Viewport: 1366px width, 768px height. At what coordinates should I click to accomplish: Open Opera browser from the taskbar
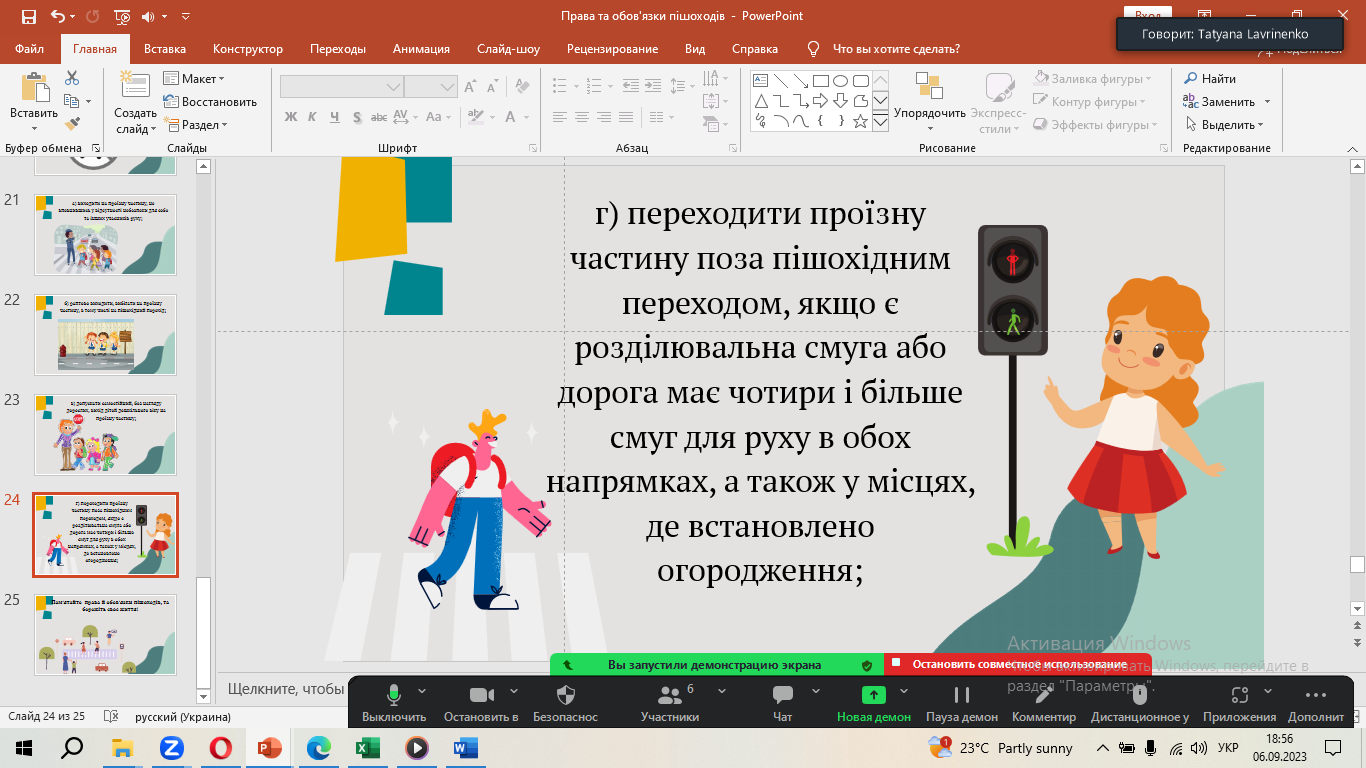(x=221, y=747)
